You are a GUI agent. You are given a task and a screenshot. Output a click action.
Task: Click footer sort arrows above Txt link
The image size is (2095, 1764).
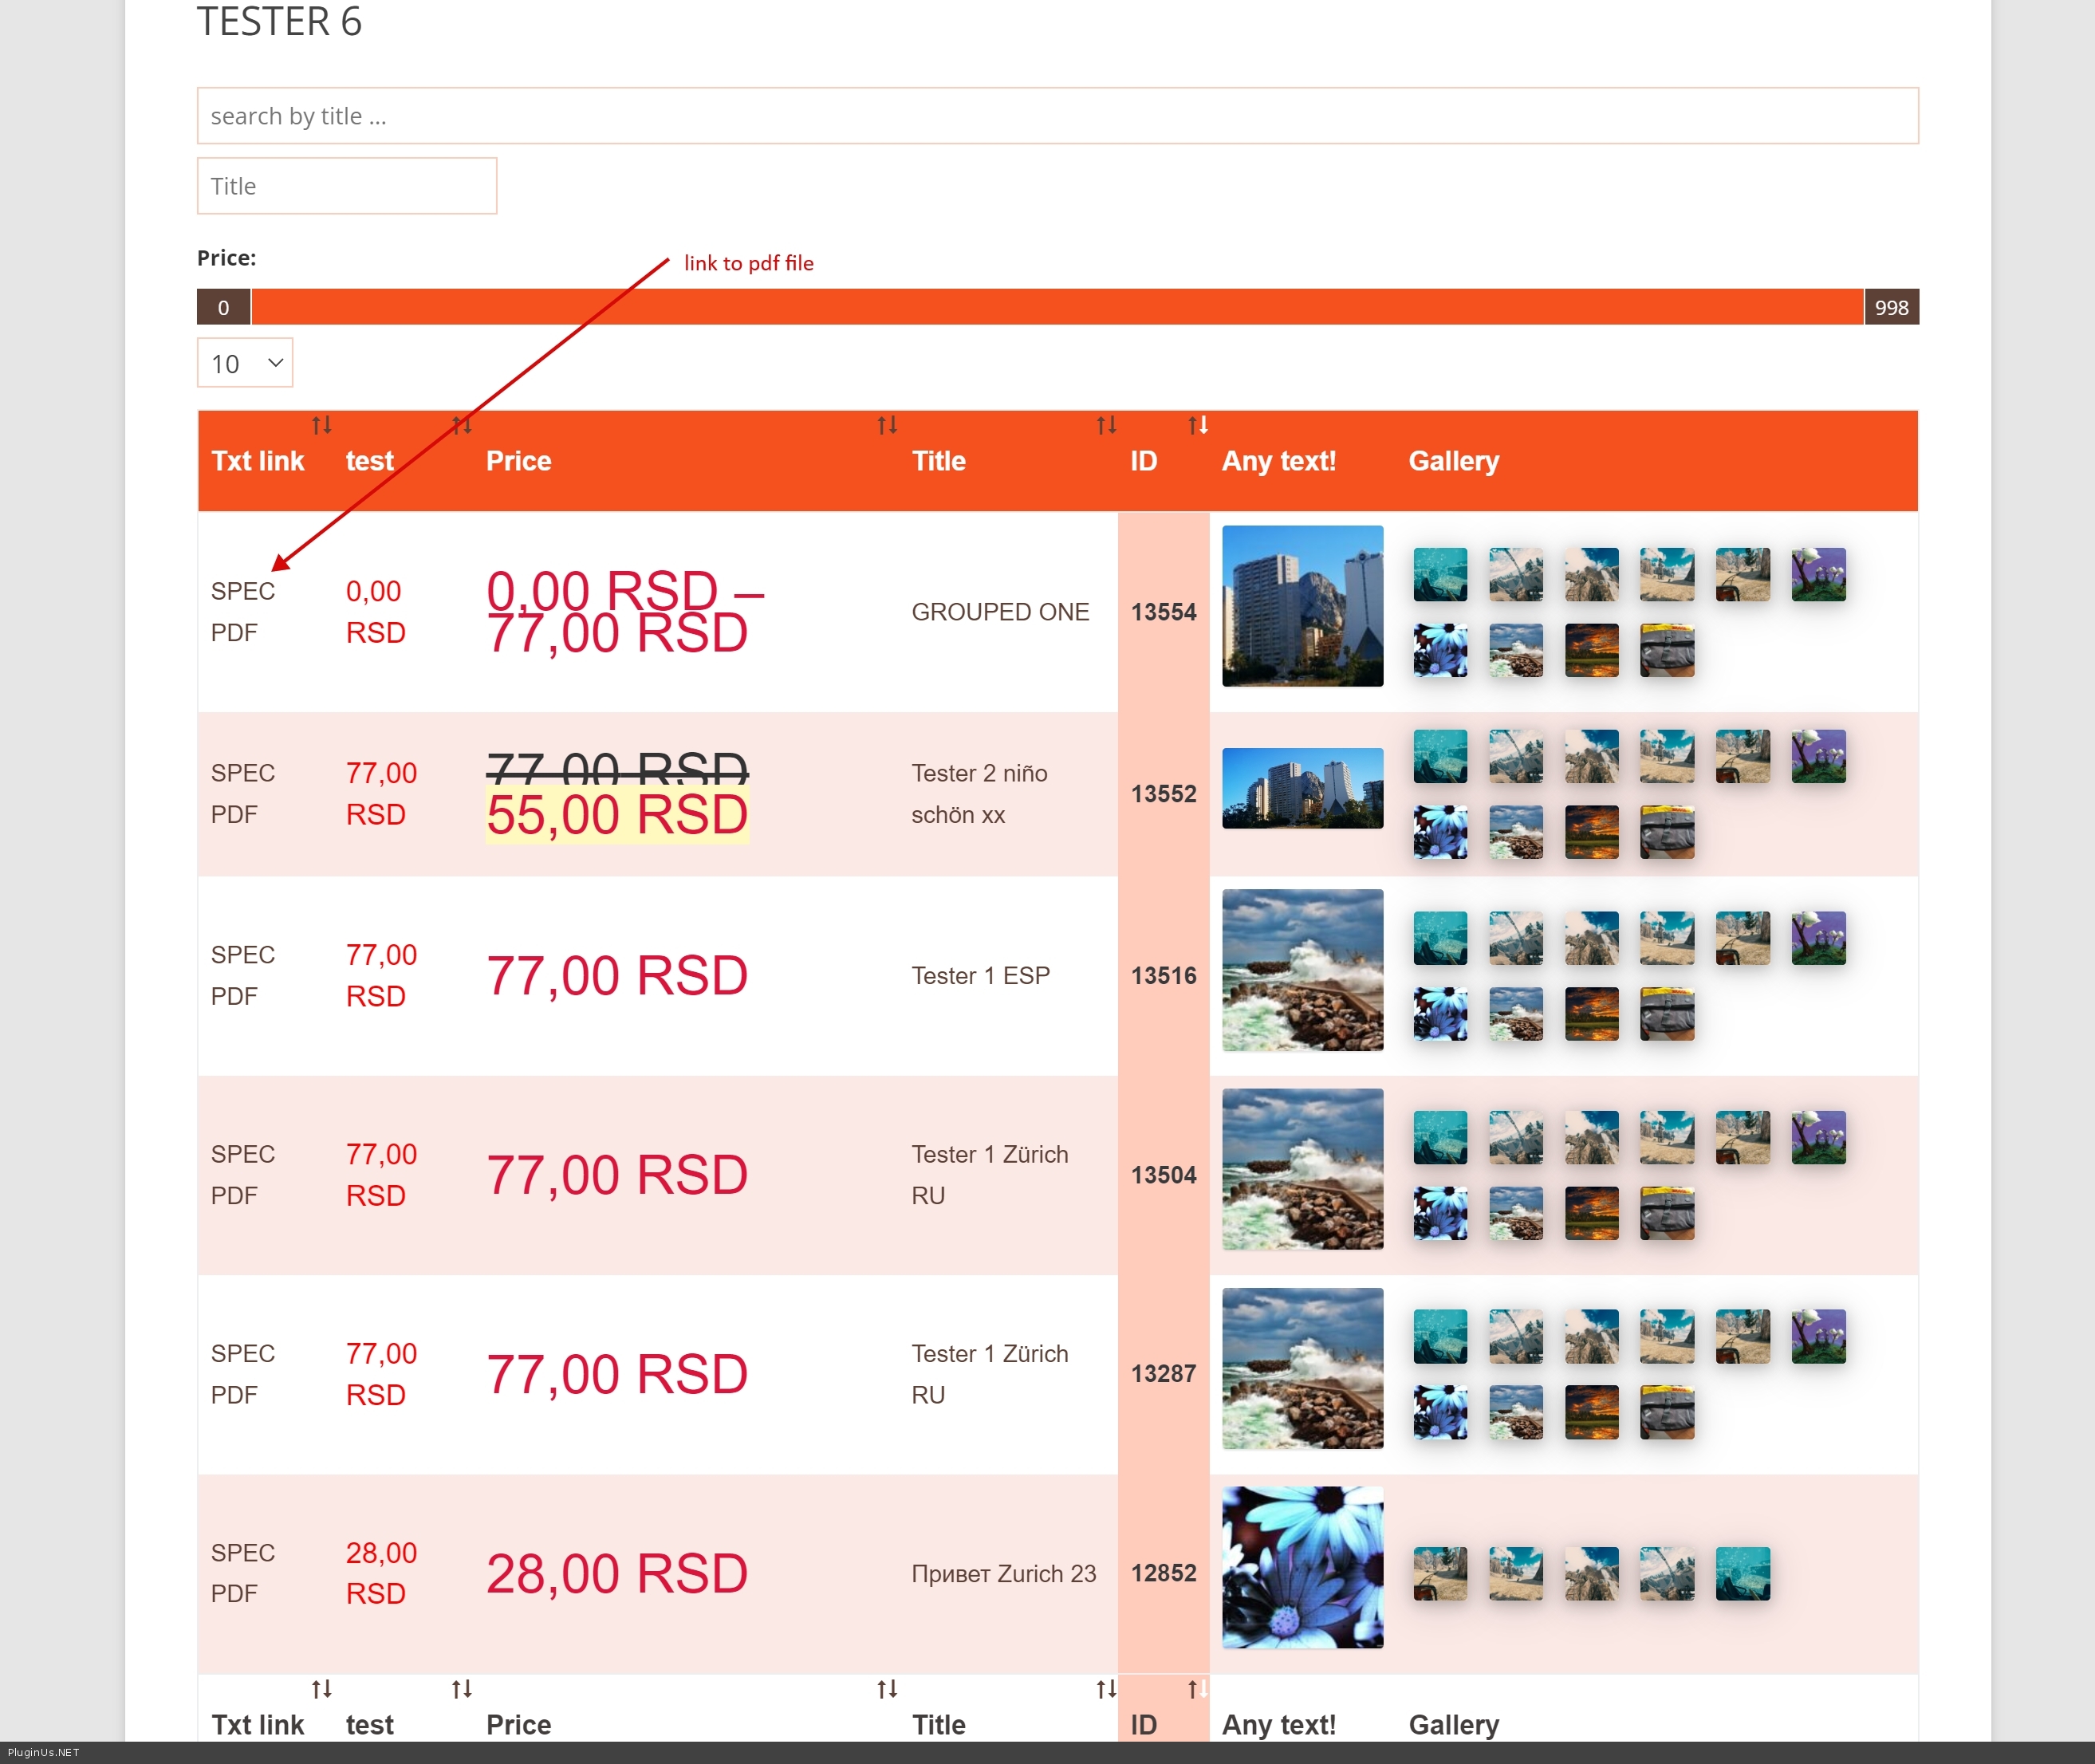pos(321,1689)
